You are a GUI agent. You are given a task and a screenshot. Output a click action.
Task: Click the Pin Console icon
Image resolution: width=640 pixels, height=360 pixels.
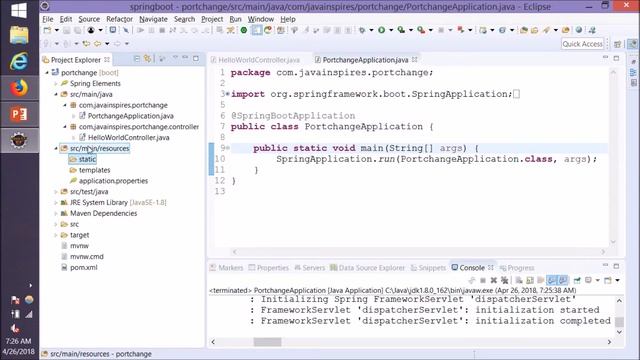pos(577,280)
